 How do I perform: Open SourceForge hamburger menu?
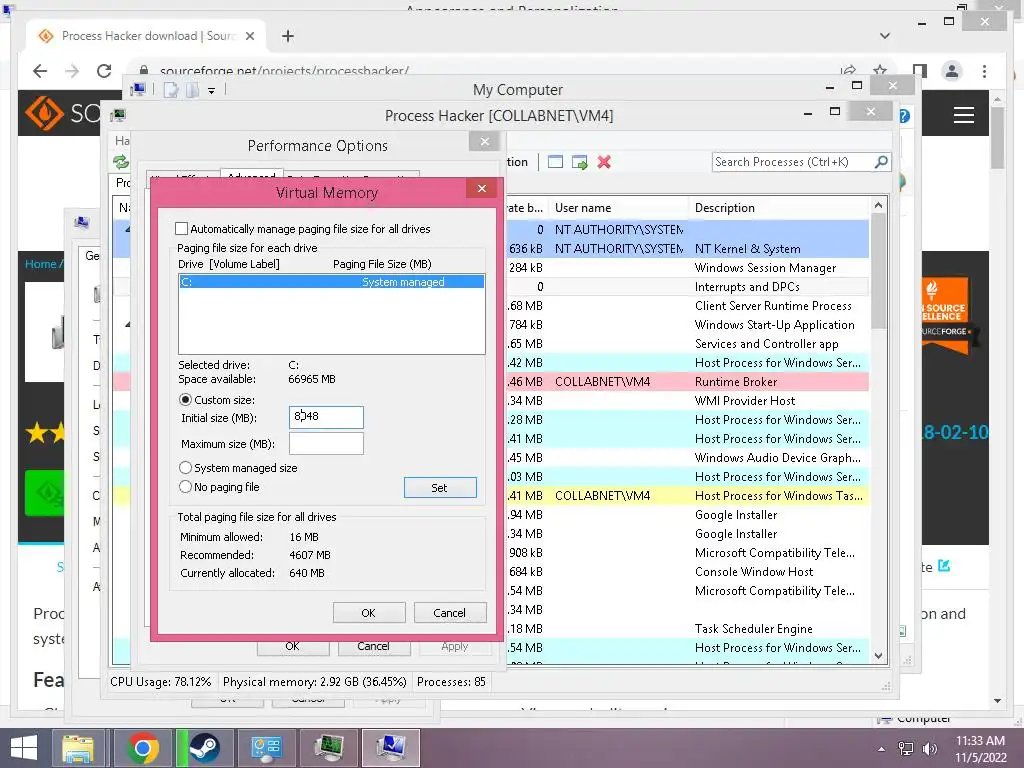click(964, 116)
